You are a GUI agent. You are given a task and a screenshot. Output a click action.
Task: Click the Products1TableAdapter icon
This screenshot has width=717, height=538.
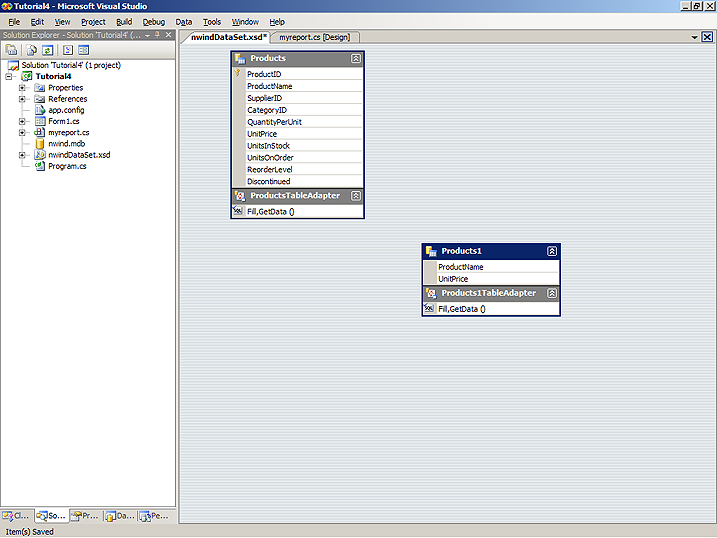tap(431, 293)
